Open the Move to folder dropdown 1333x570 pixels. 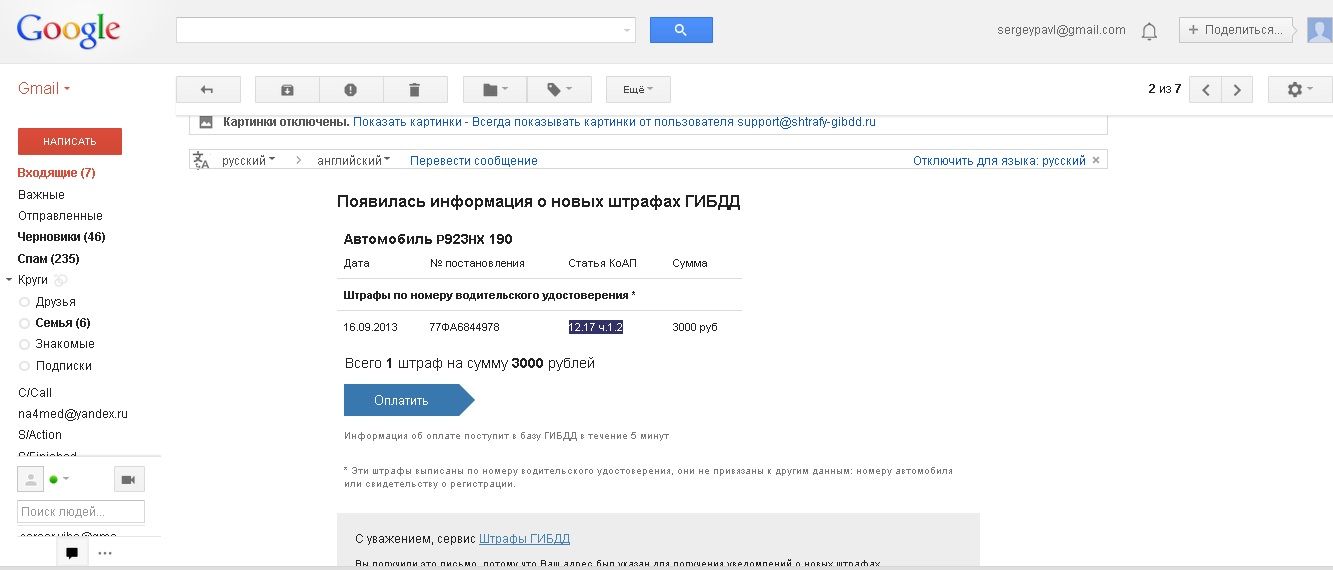coord(495,90)
